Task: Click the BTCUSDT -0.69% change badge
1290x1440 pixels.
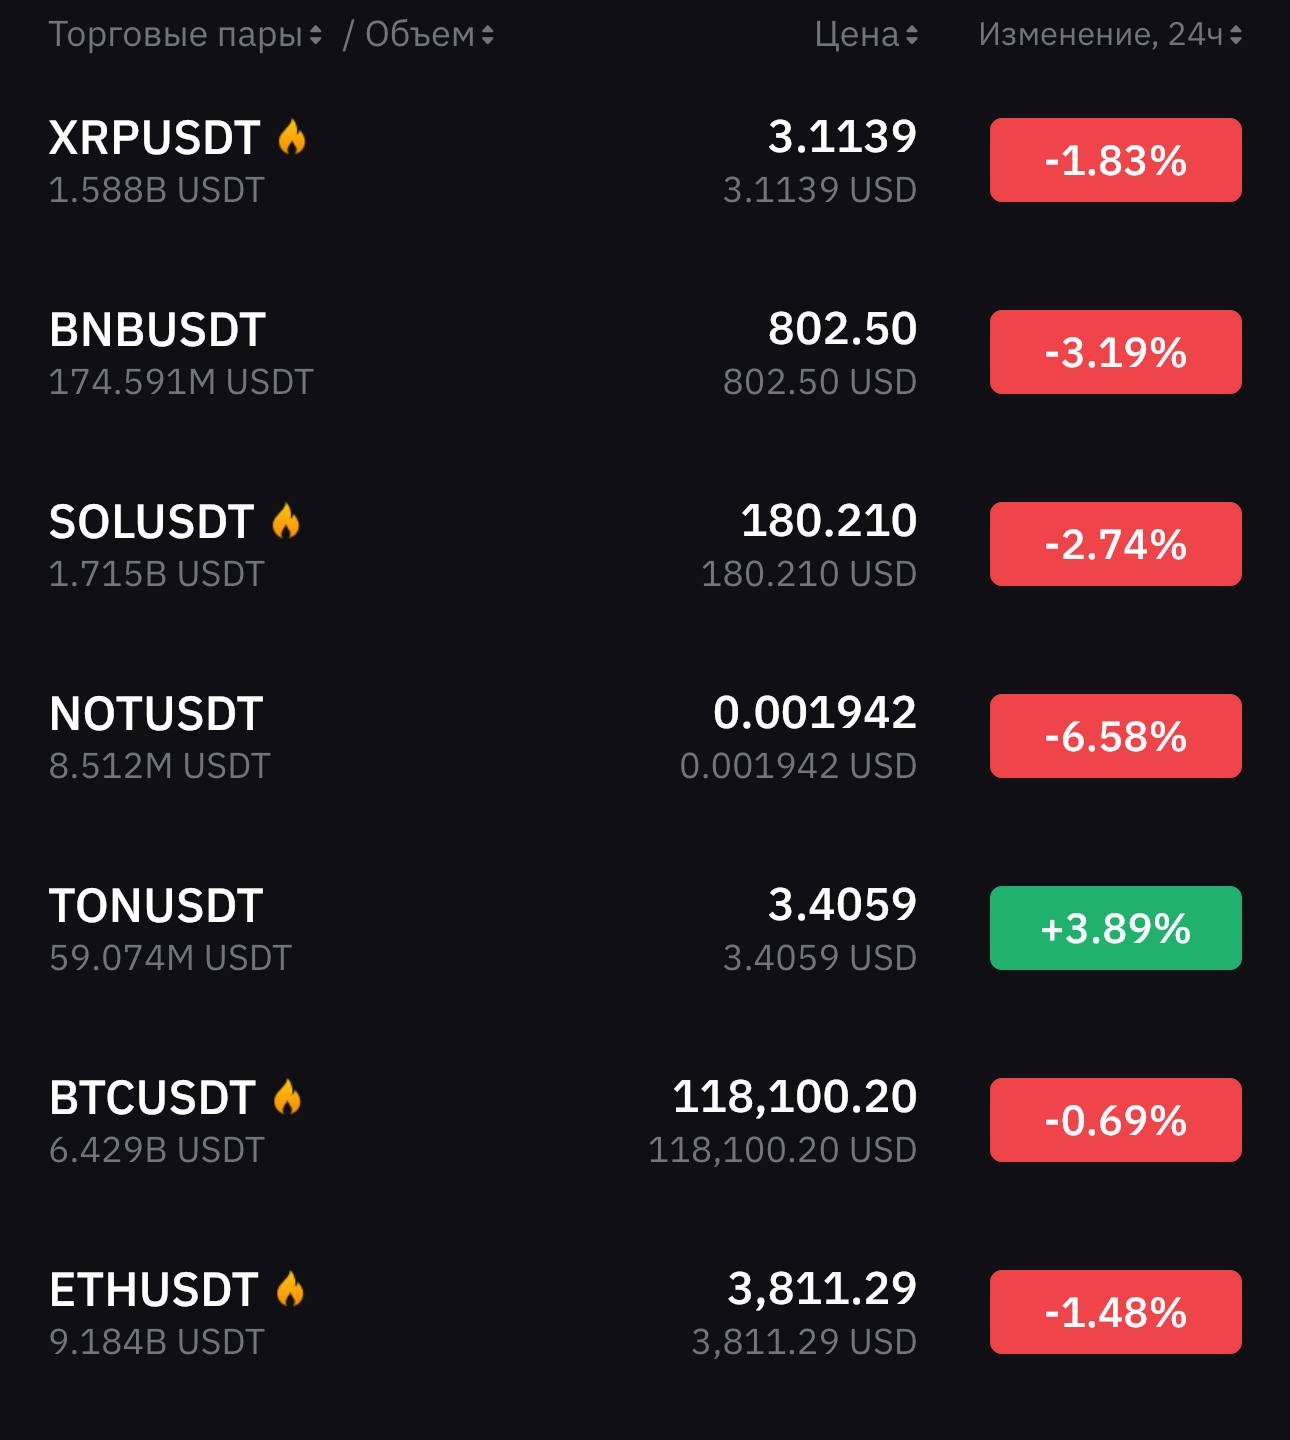Action: [x=1116, y=1120]
